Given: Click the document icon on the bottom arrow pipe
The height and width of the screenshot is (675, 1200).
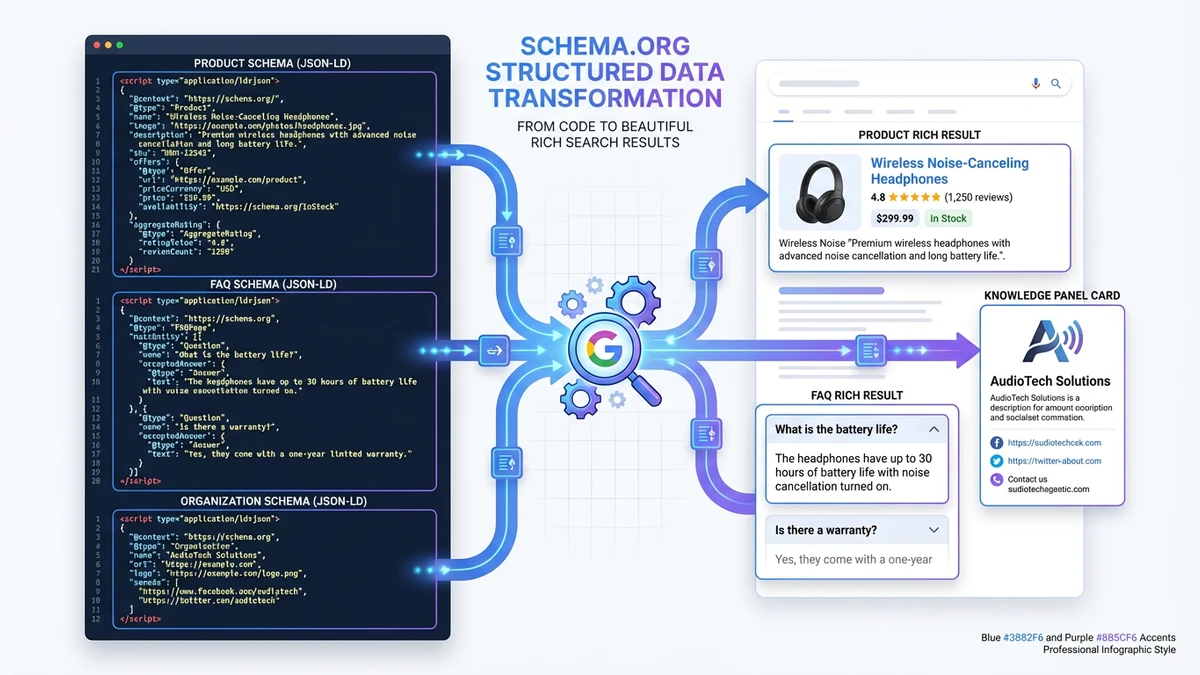Looking at the screenshot, I should tap(505, 462).
